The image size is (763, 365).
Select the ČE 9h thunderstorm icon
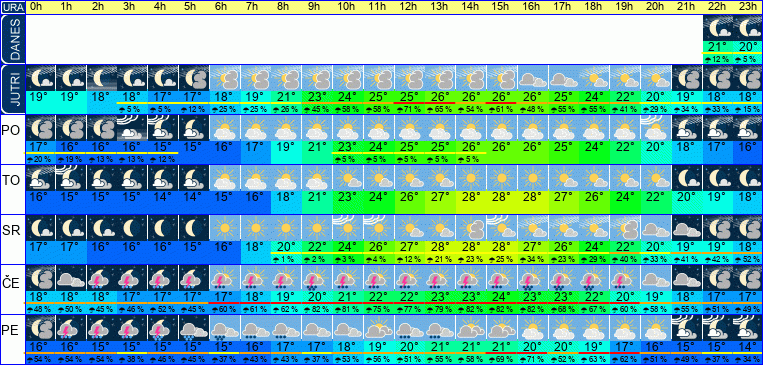click(317, 278)
